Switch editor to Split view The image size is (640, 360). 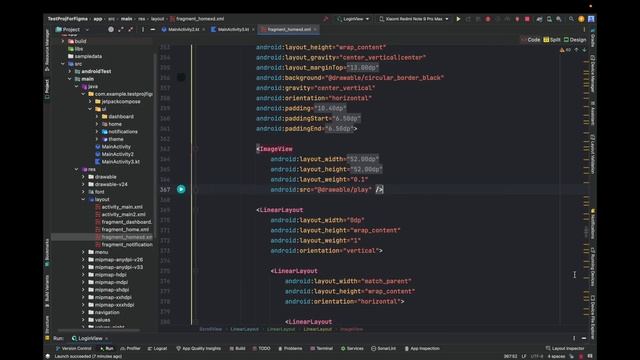click(552, 40)
